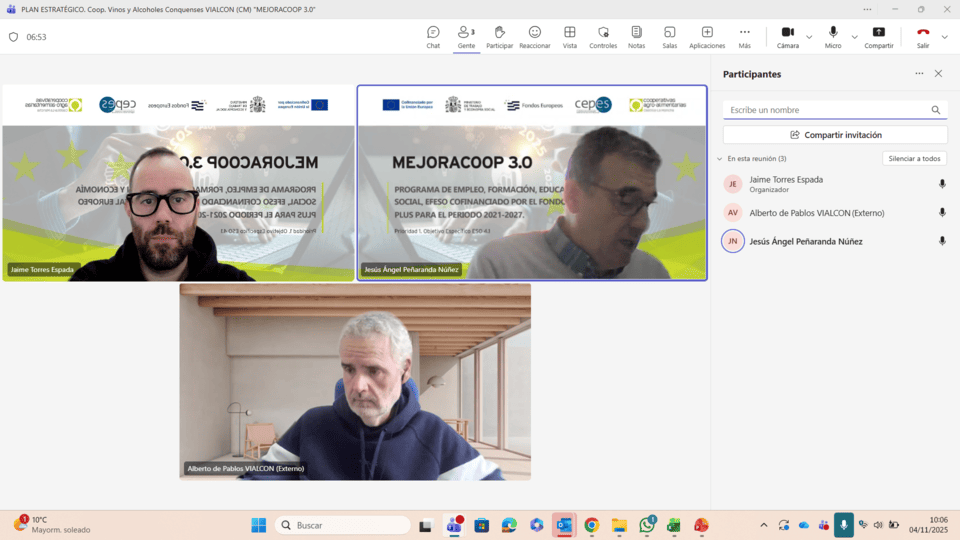Click the Participar raise hand icon
This screenshot has width=960, height=540.
pos(499,37)
